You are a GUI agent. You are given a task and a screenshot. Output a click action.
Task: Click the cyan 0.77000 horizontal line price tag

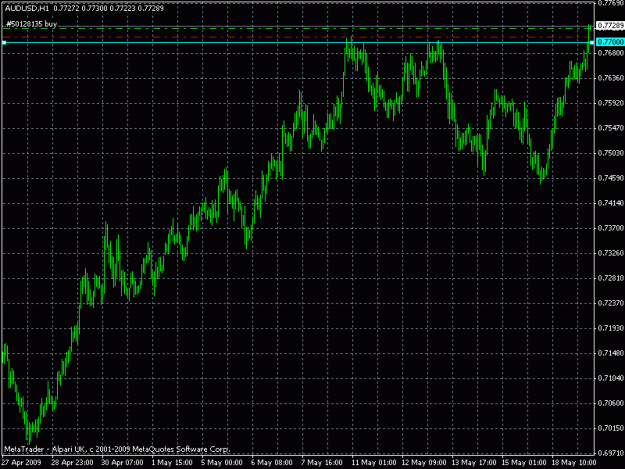pyautogui.click(x=611, y=42)
